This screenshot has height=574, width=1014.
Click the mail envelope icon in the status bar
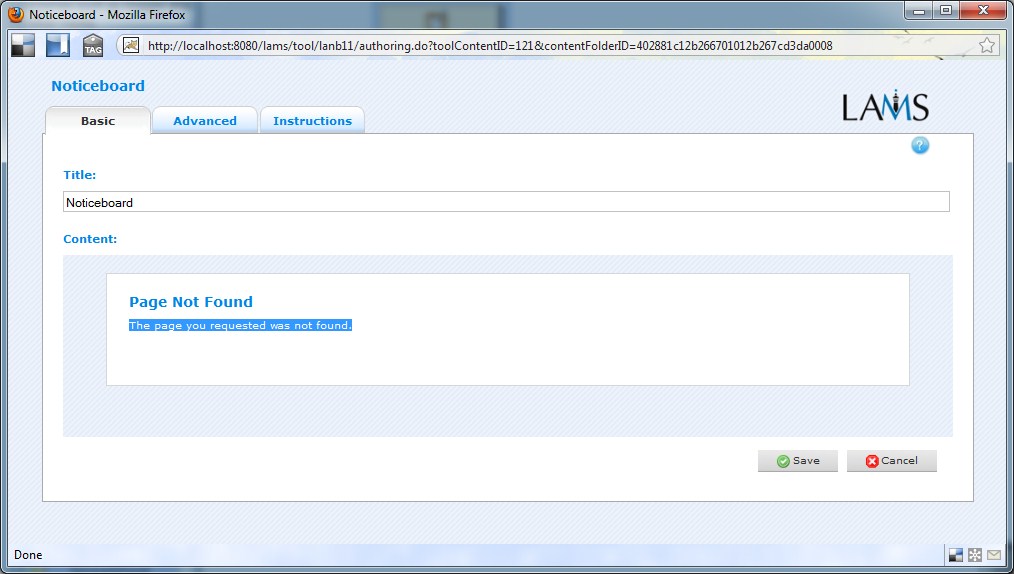pyautogui.click(x=994, y=555)
